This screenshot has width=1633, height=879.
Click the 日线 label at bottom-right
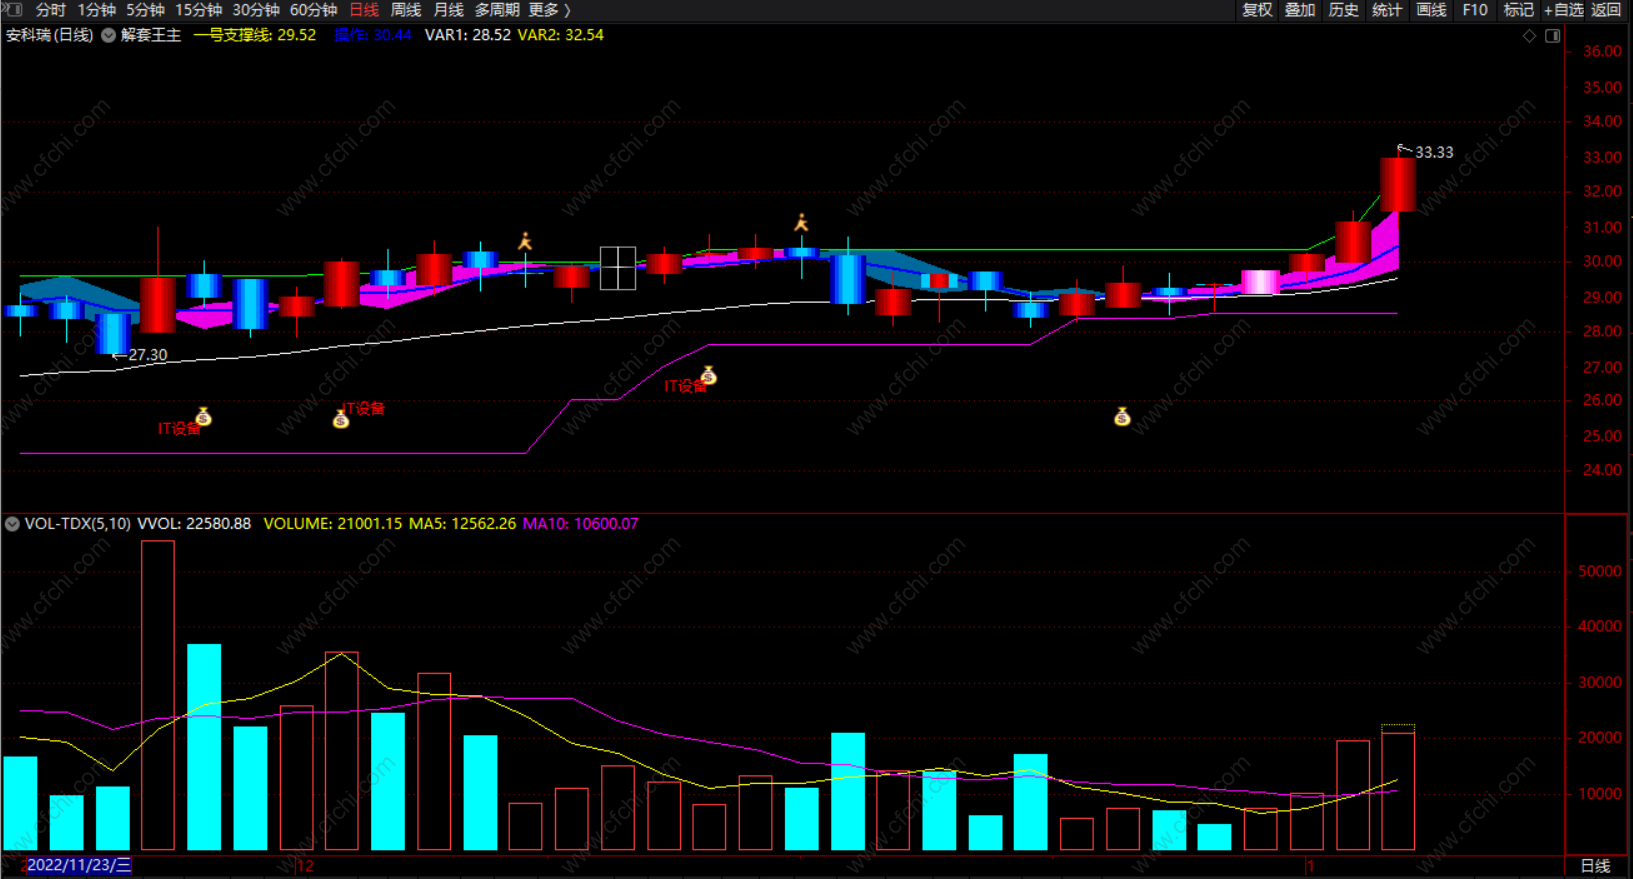pos(1596,866)
